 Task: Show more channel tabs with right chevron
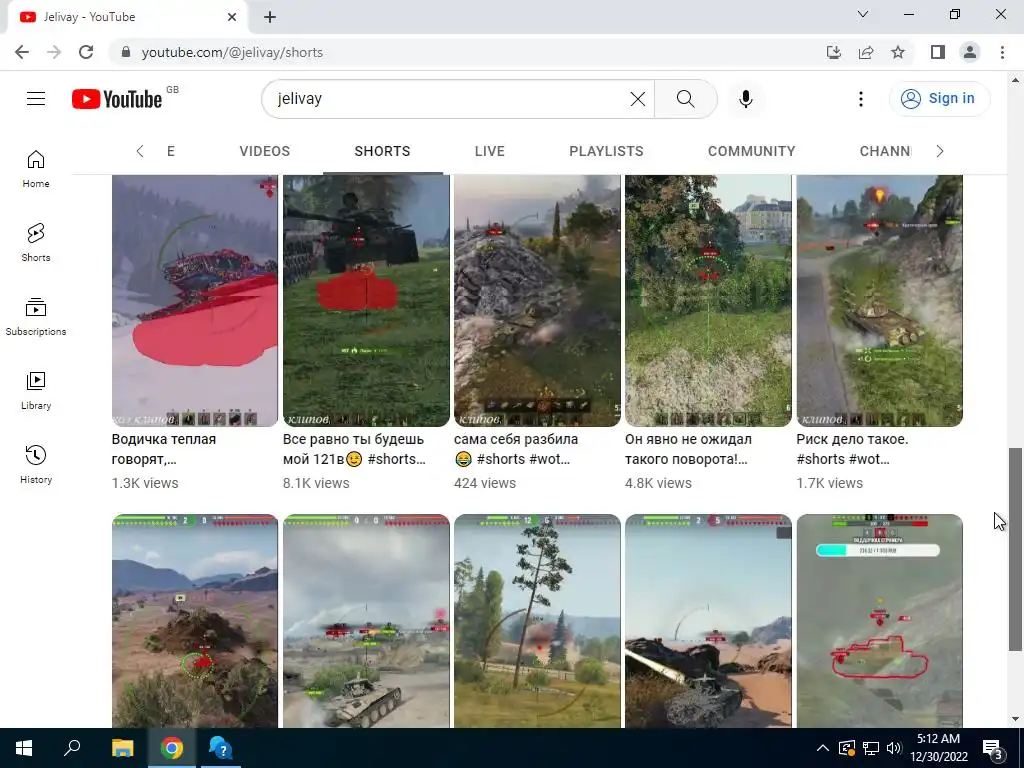click(x=940, y=151)
